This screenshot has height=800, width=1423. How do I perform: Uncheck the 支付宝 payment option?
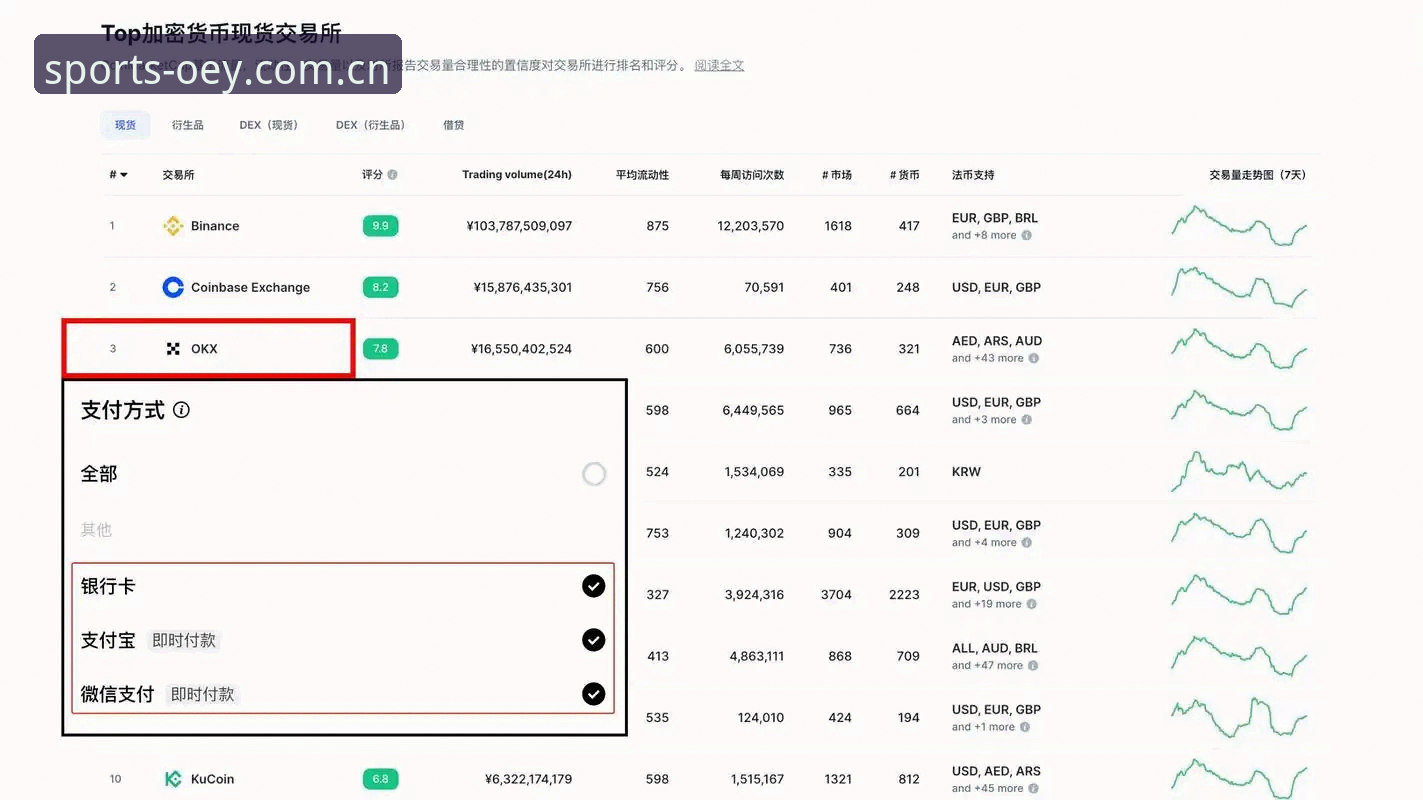tap(594, 640)
